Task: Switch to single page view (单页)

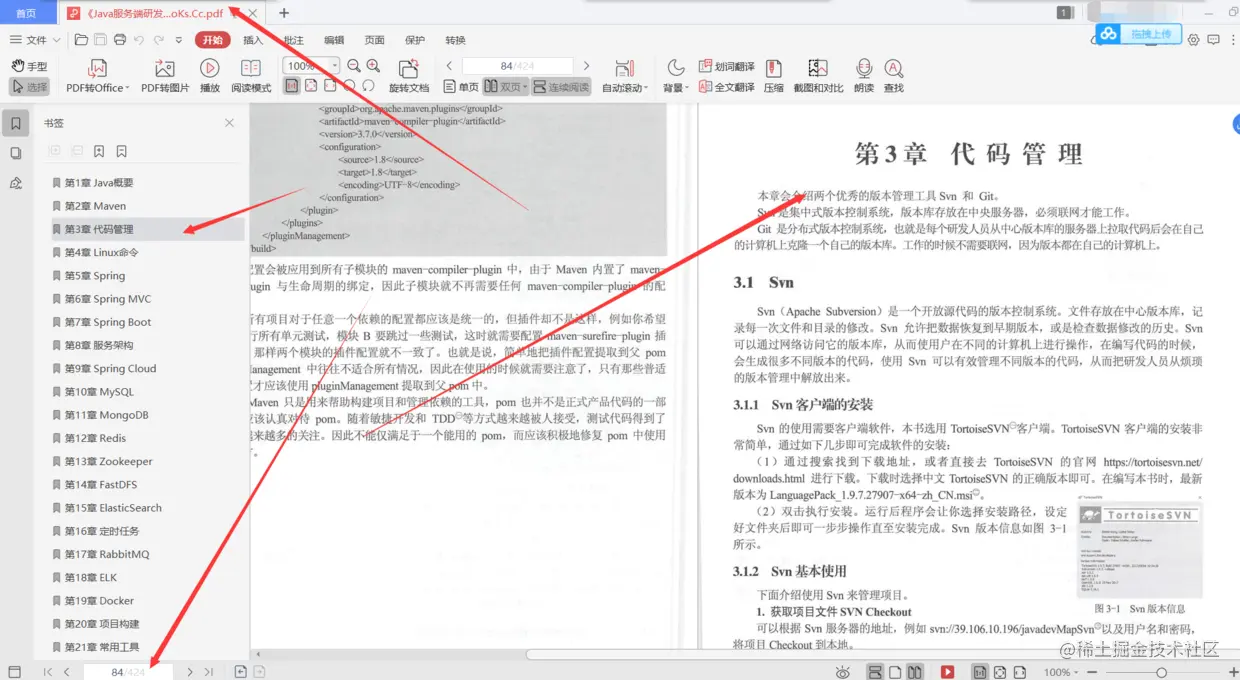Action: point(460,87)
